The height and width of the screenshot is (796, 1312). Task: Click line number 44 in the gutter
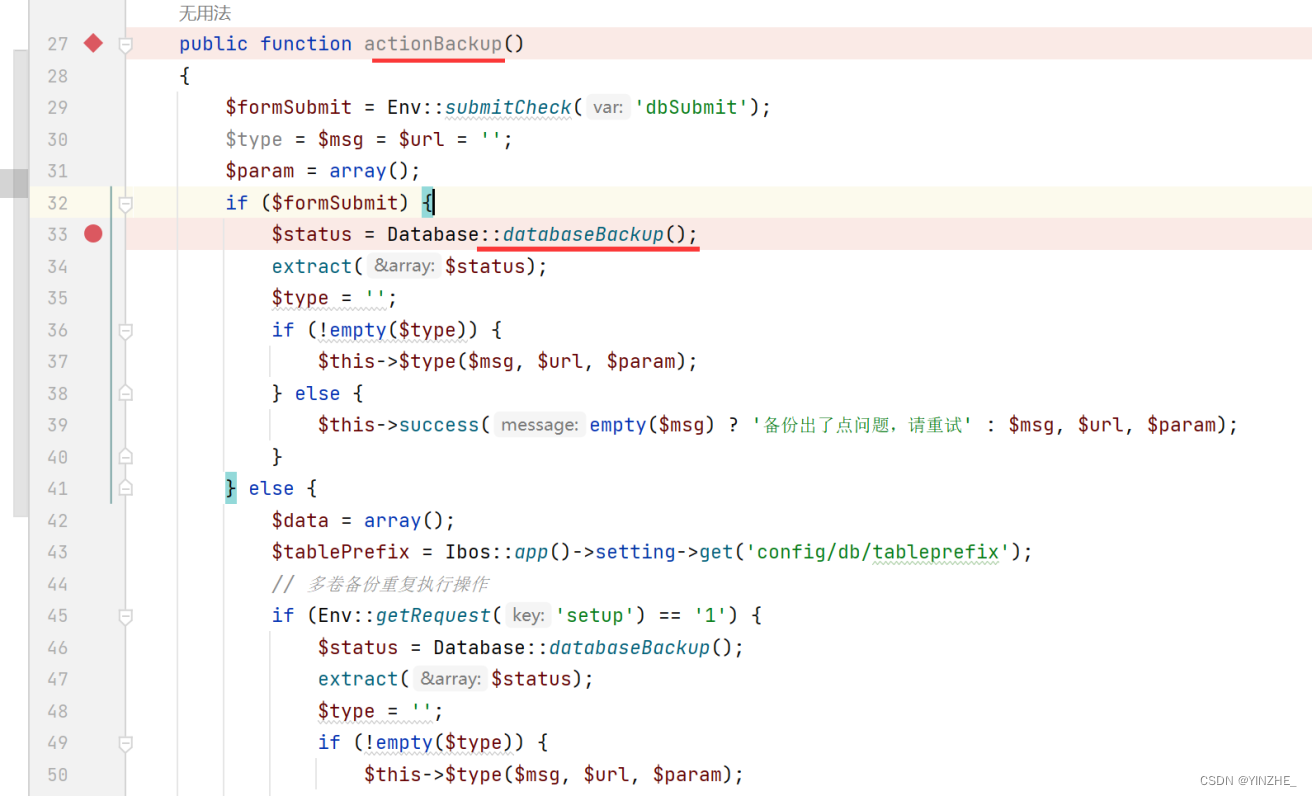click(58, 584)
